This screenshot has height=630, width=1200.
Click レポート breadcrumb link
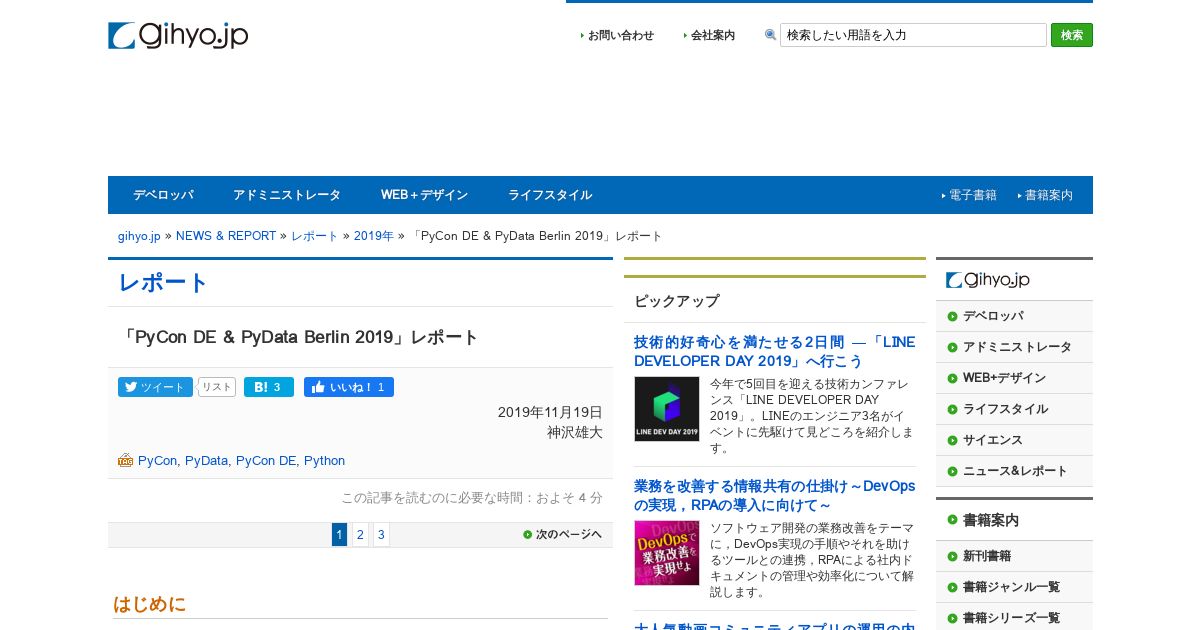(x=315, y=236)
